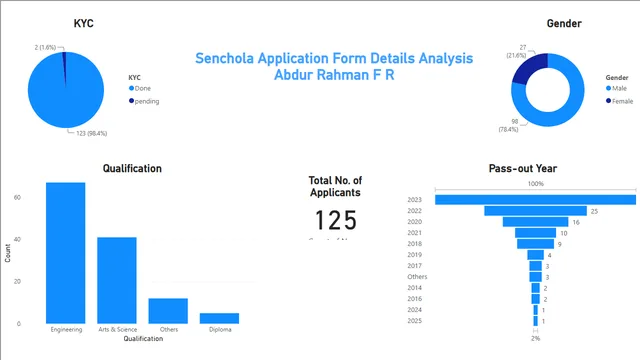Click the 2018 funnel bar
Image resolution: width=640 pixels, height=360 pixels.
click(536, 244)
